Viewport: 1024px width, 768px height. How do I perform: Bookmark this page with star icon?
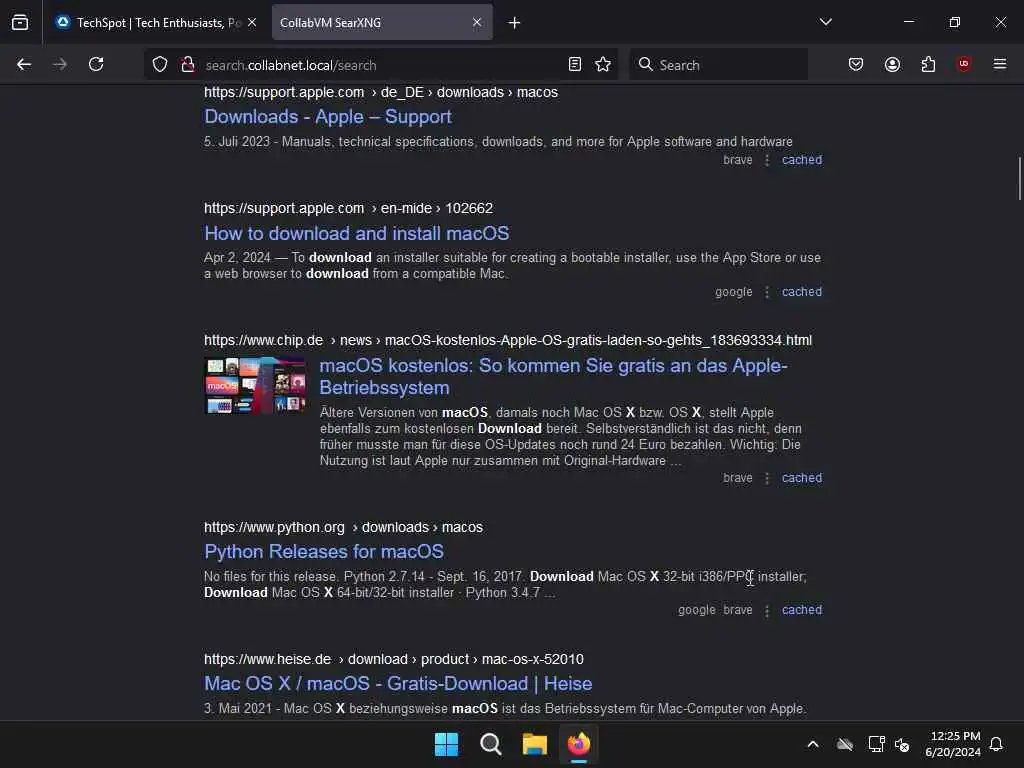603,64
